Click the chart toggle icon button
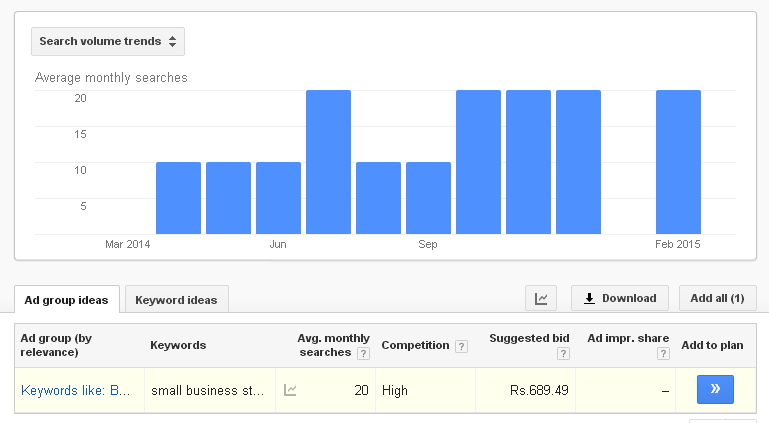The width and height of the screenshot is (769, 423). pos(540,298)
